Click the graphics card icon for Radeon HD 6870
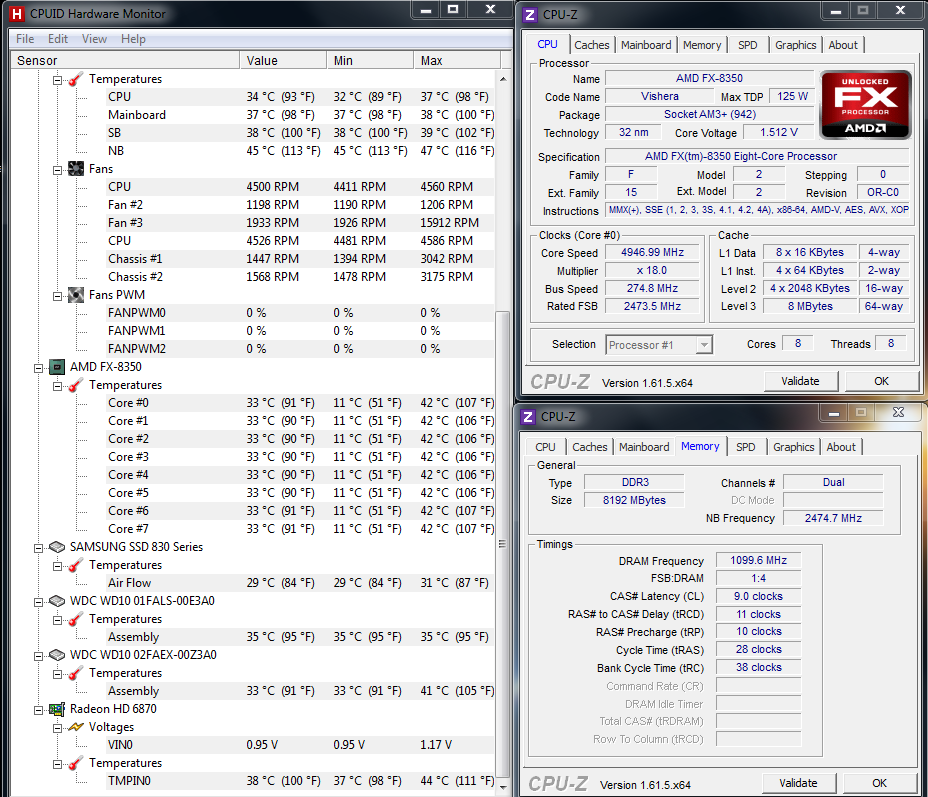The height and width of the screenshot is (797, 928). pos(57,709)
